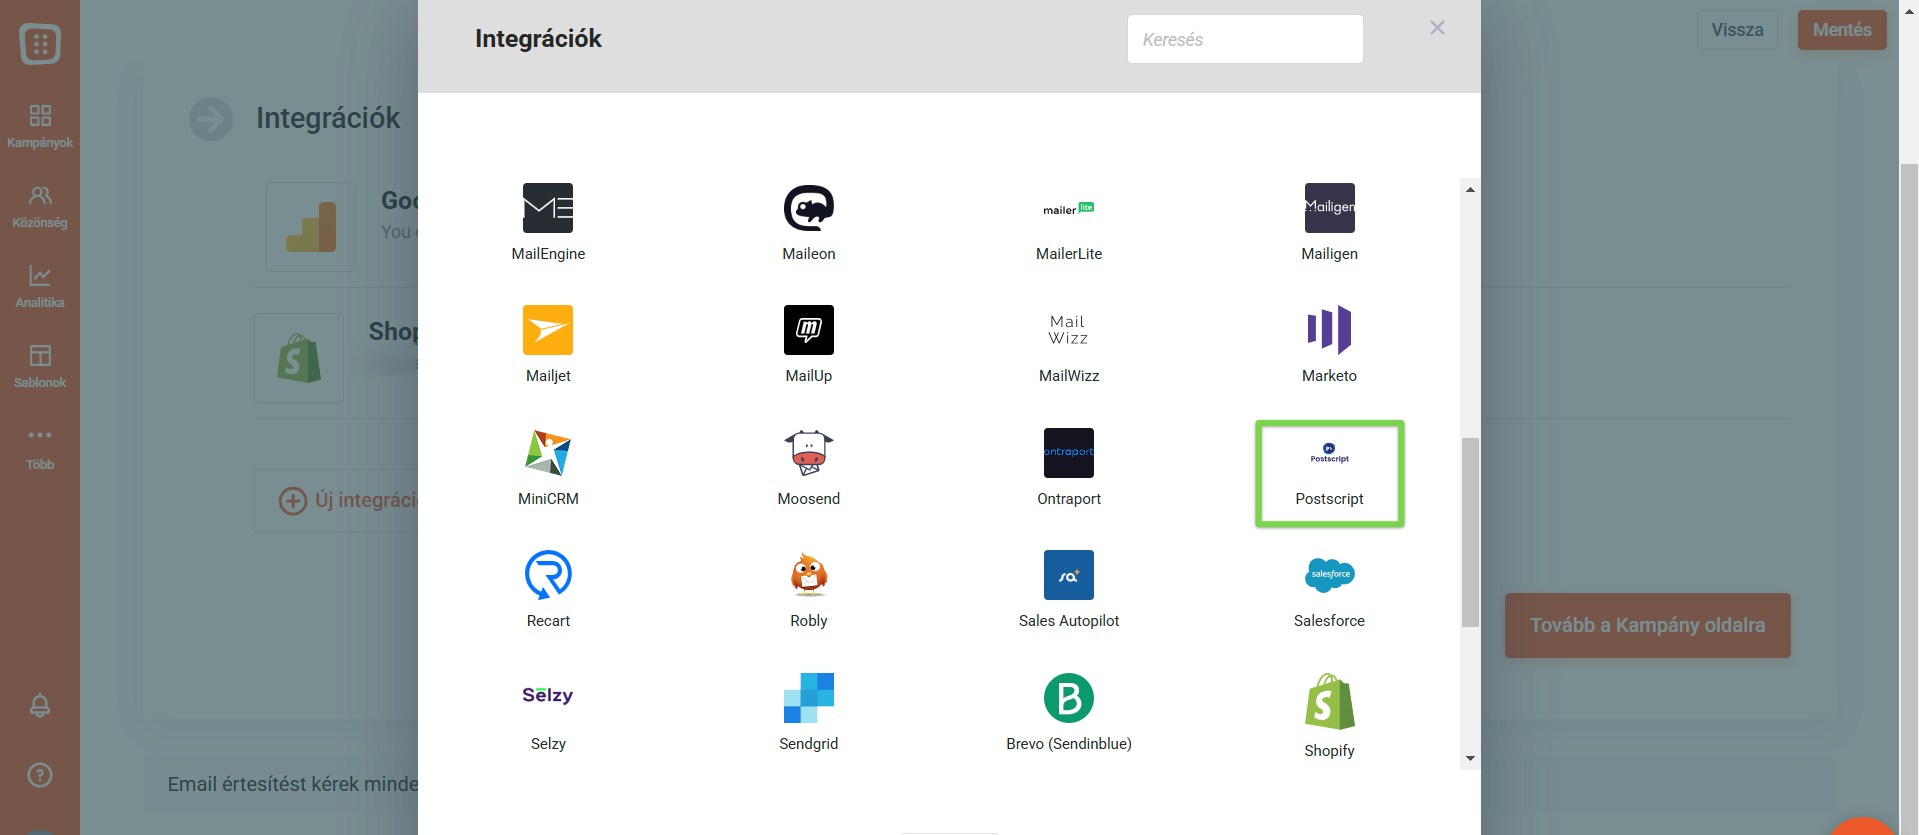Viewport: 1919px width, 835px height.
Task: Select the Sales Autopilot icon
Action: (1069, 575)
